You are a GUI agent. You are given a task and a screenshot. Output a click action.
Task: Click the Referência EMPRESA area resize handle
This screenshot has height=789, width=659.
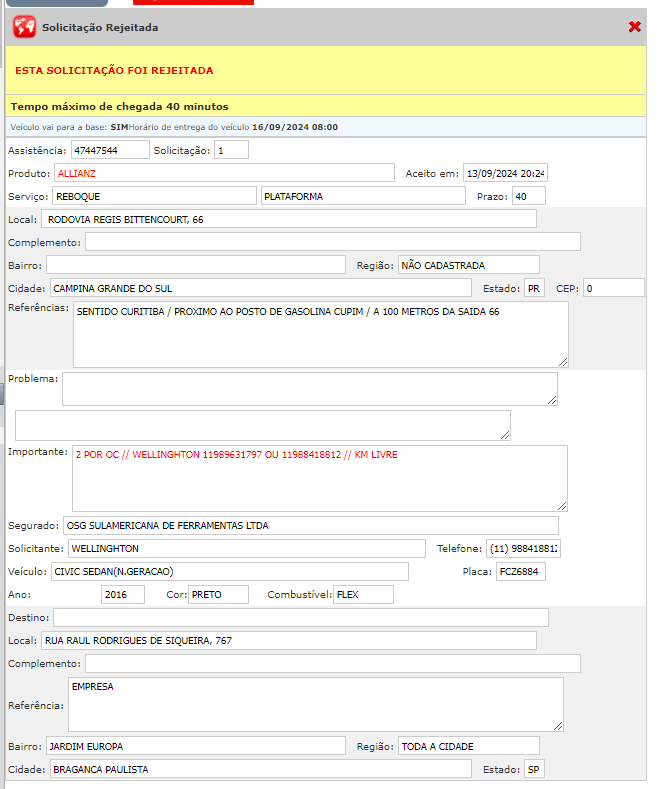point(558,726)
